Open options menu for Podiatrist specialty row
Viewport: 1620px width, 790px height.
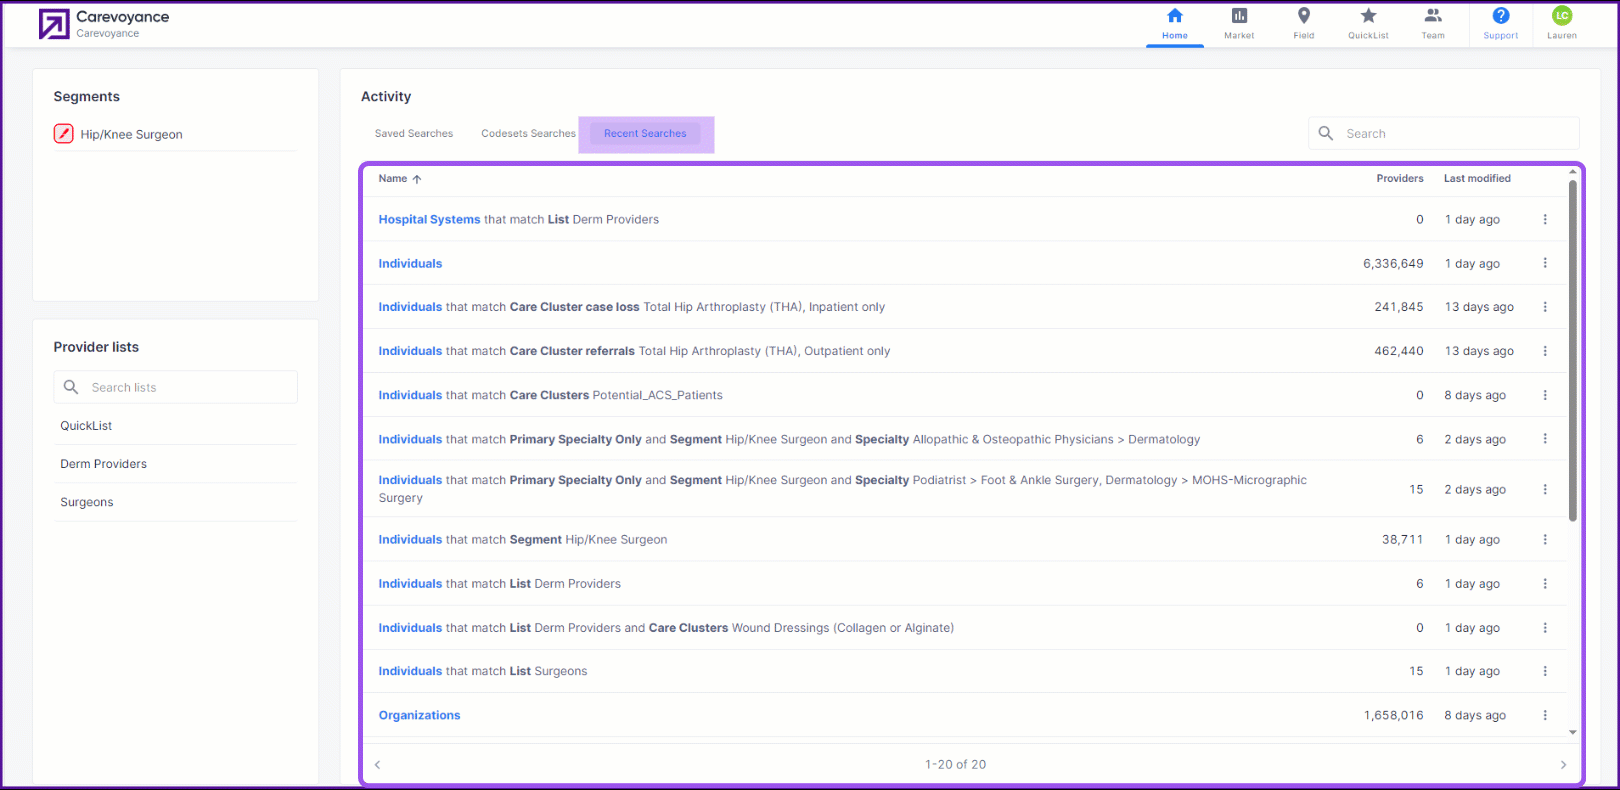click(x=1545, y=489)
